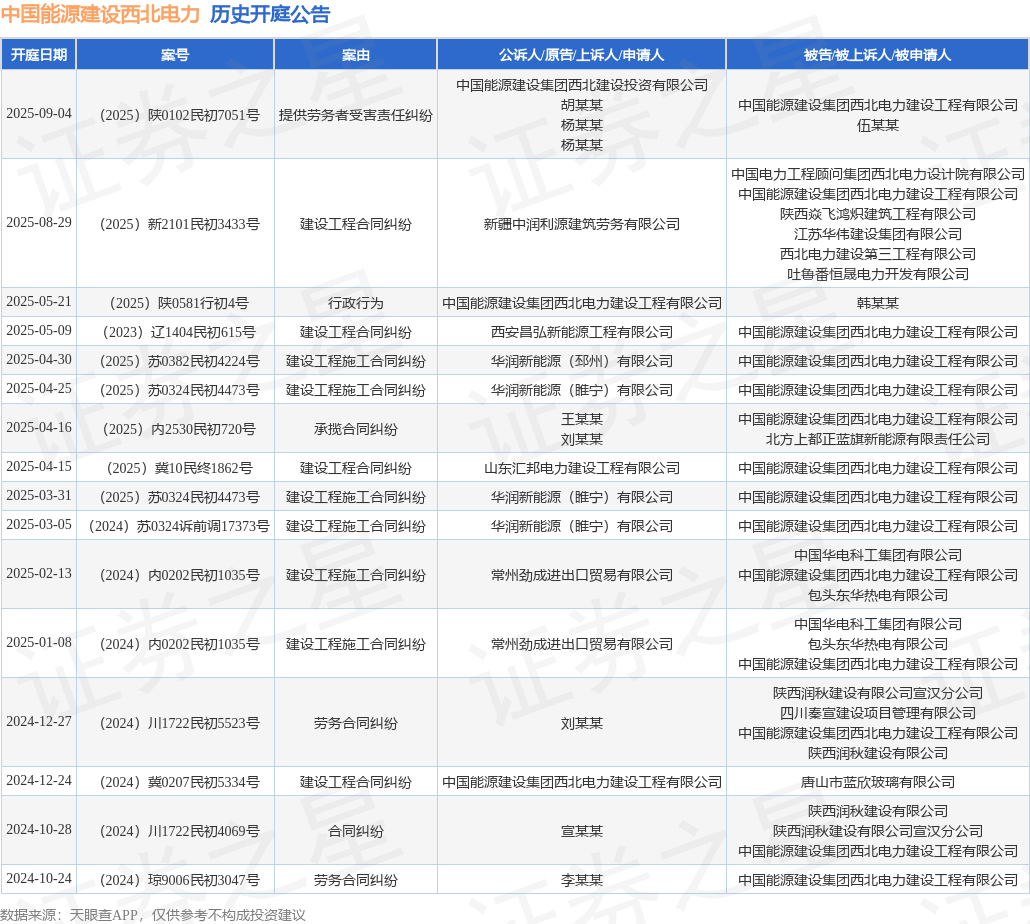This screenshot has width=1030, height=924.
Task: Click plaintiff 中国能源建设集团西北建设投资有限公司
Action: [581, 85]
